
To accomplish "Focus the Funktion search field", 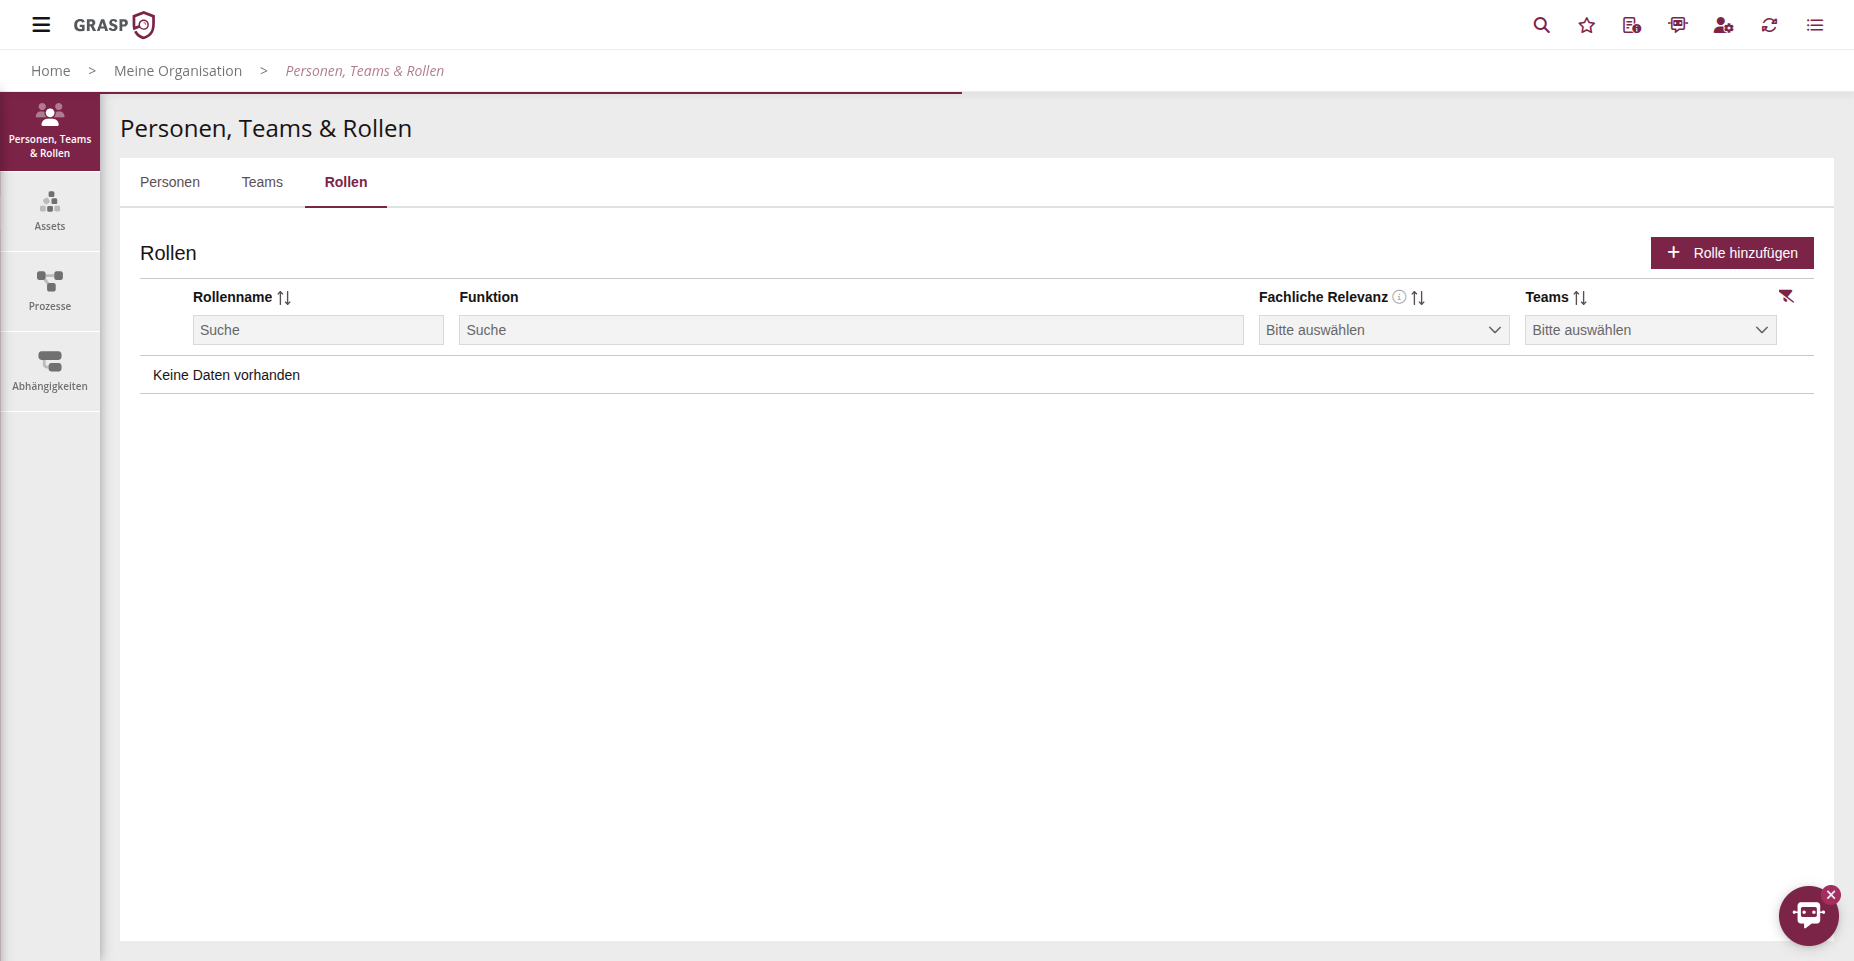I will click(x=850, y=330).
